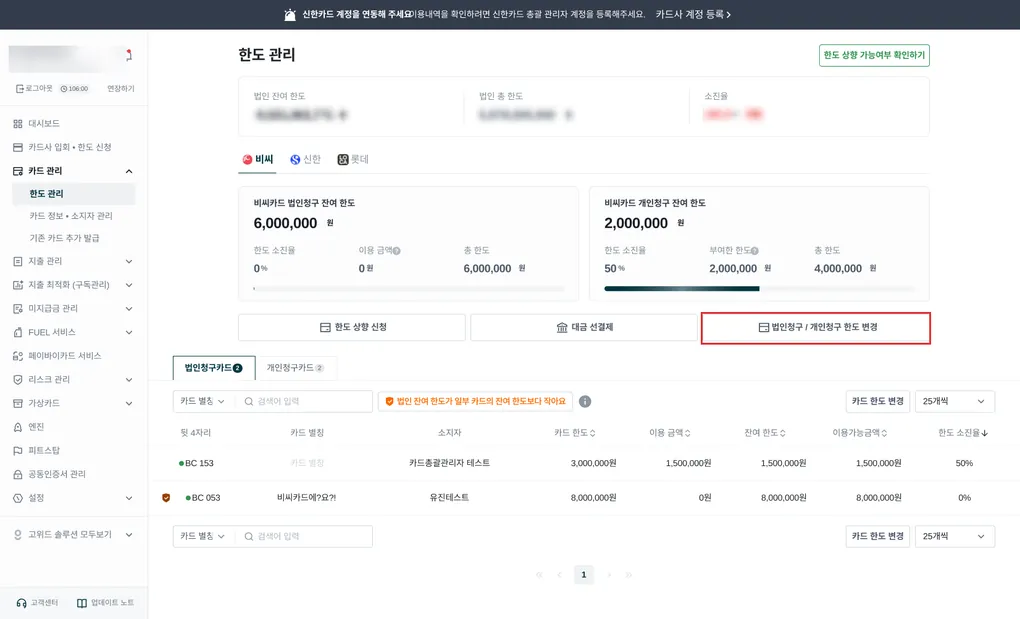Expand the 지출 관리 chevron

tap(129, 261)
